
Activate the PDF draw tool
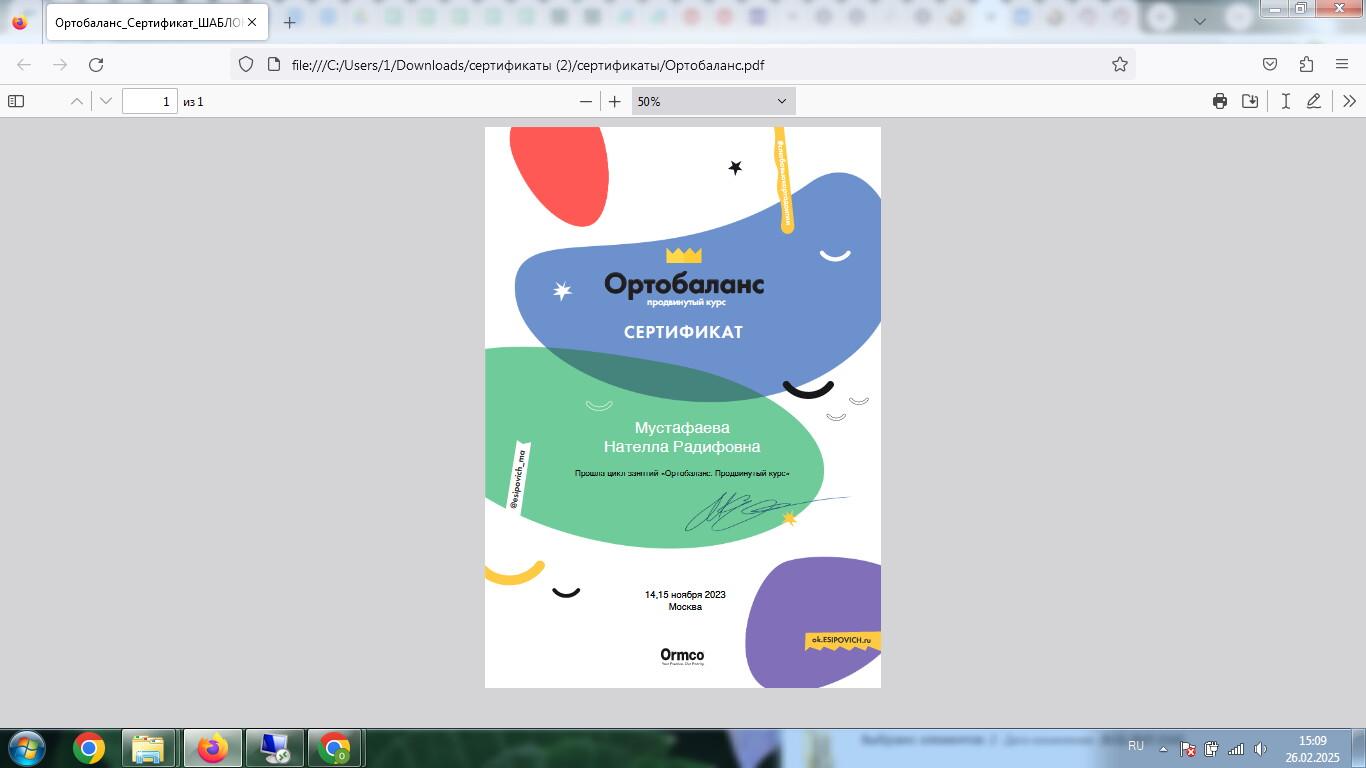1314,101
